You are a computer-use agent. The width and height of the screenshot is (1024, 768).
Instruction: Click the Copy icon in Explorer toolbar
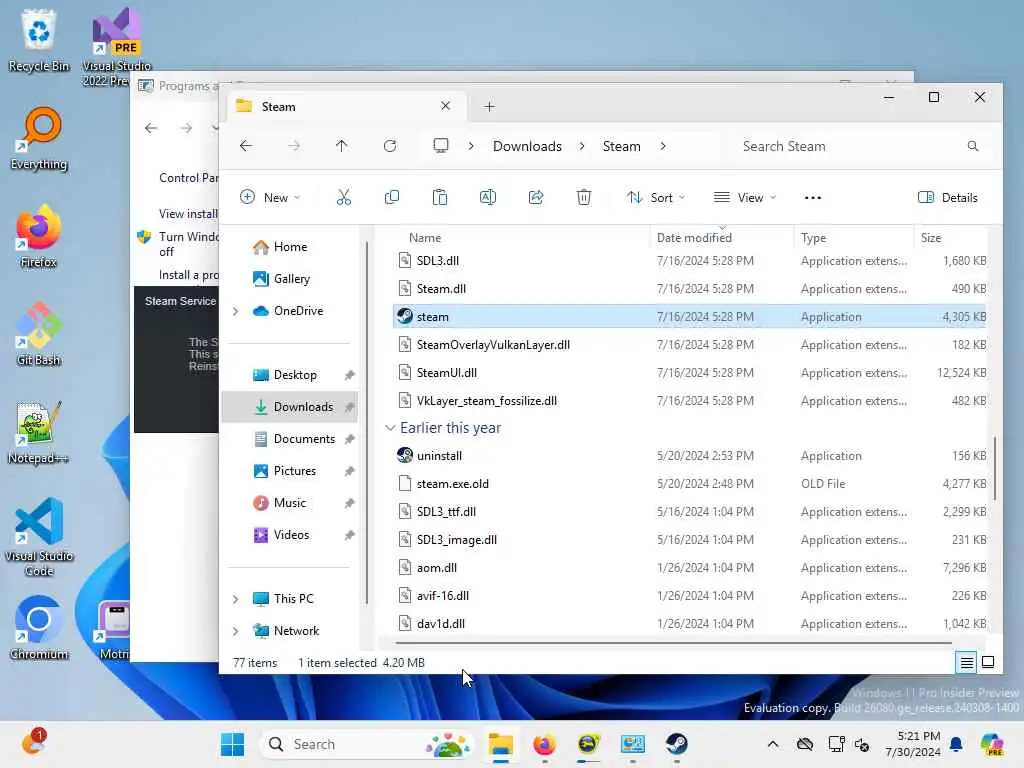(392, 197)
